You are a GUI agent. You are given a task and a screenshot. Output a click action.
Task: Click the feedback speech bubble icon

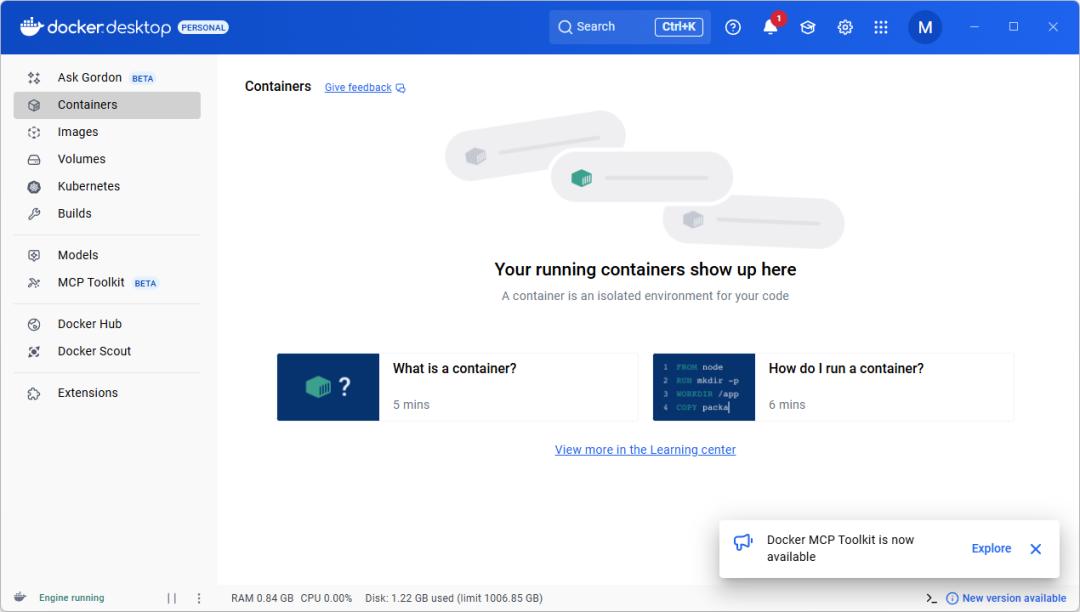(401, 88)
